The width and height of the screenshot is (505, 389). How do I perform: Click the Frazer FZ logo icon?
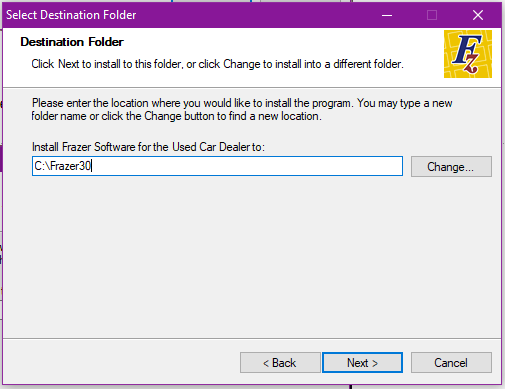tap(468, 54)
